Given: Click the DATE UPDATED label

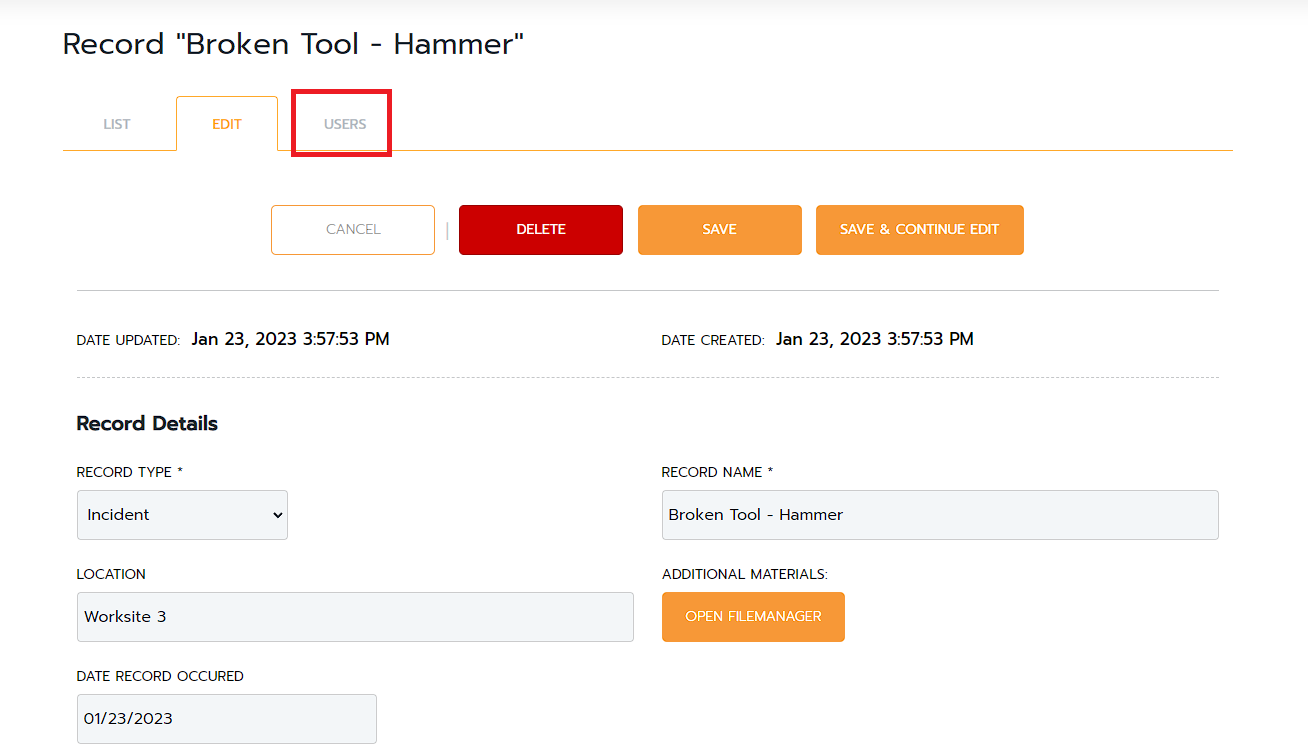Looking at the screenshot, I should pyautogui.click(x=128, y=340).
